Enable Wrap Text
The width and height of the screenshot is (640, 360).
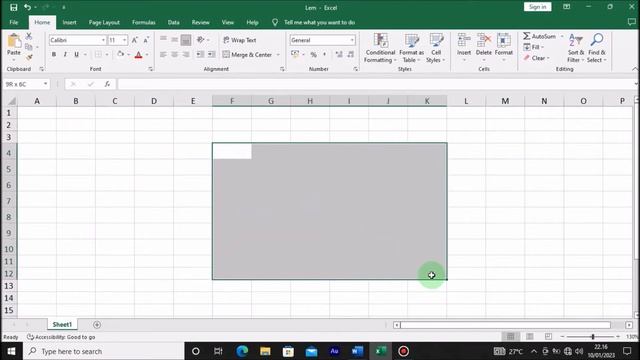point(240,40)
